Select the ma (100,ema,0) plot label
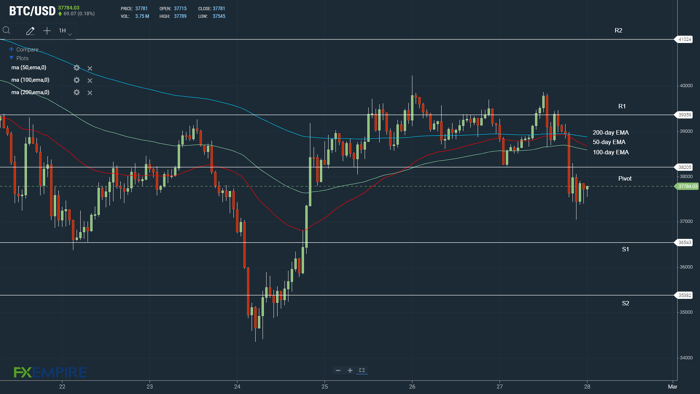 click(x=30, y=80)
